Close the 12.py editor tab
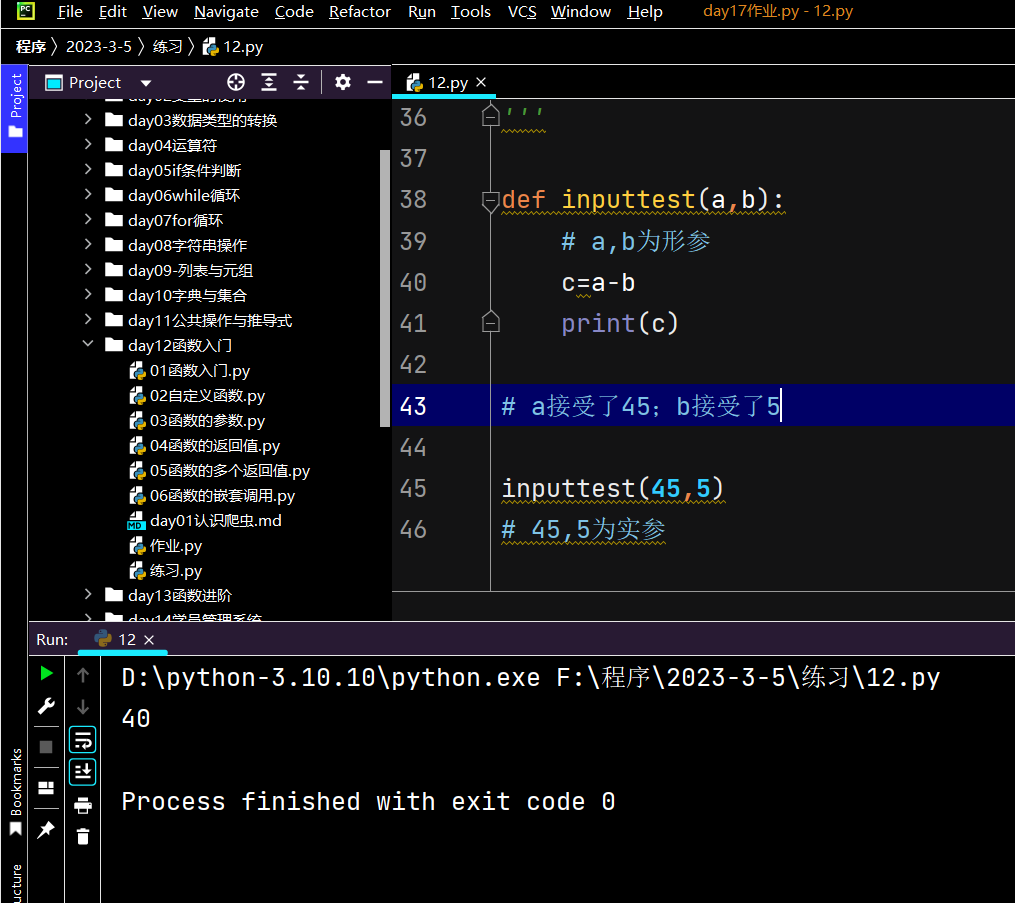 tap(481, 82)
